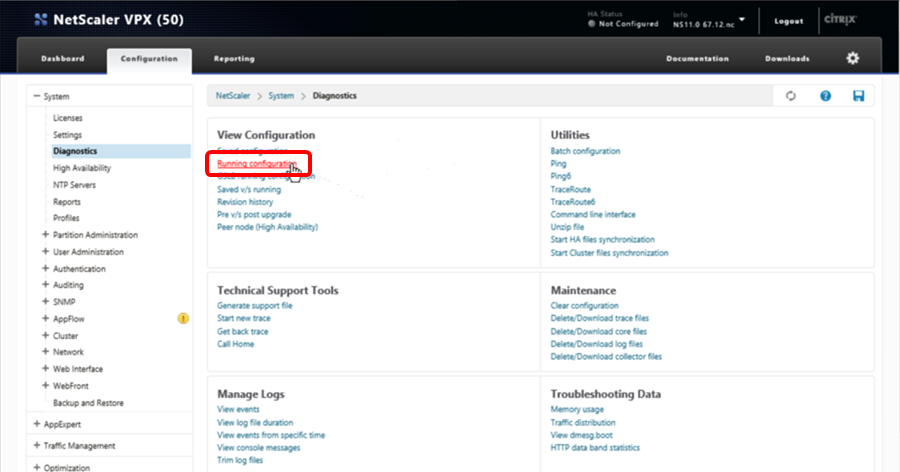Open the Info version dropdown arrow
This screenshot has width=900, height=472.
(742, 20)
